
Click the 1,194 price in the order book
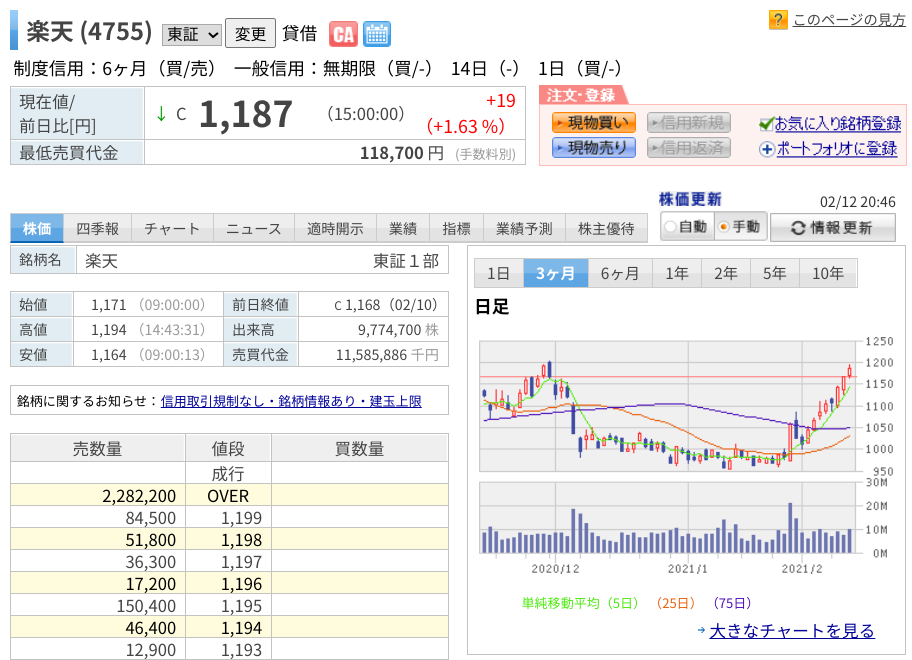[x=241, y=628]
